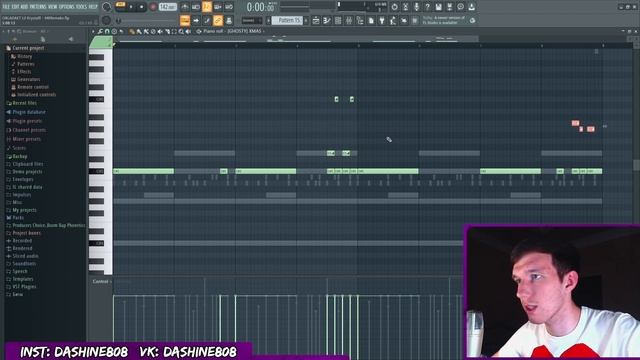The height and width of the screenshot is (360, 640).
Task: Open the ADD menu
Action: click(x=24, y=7)
